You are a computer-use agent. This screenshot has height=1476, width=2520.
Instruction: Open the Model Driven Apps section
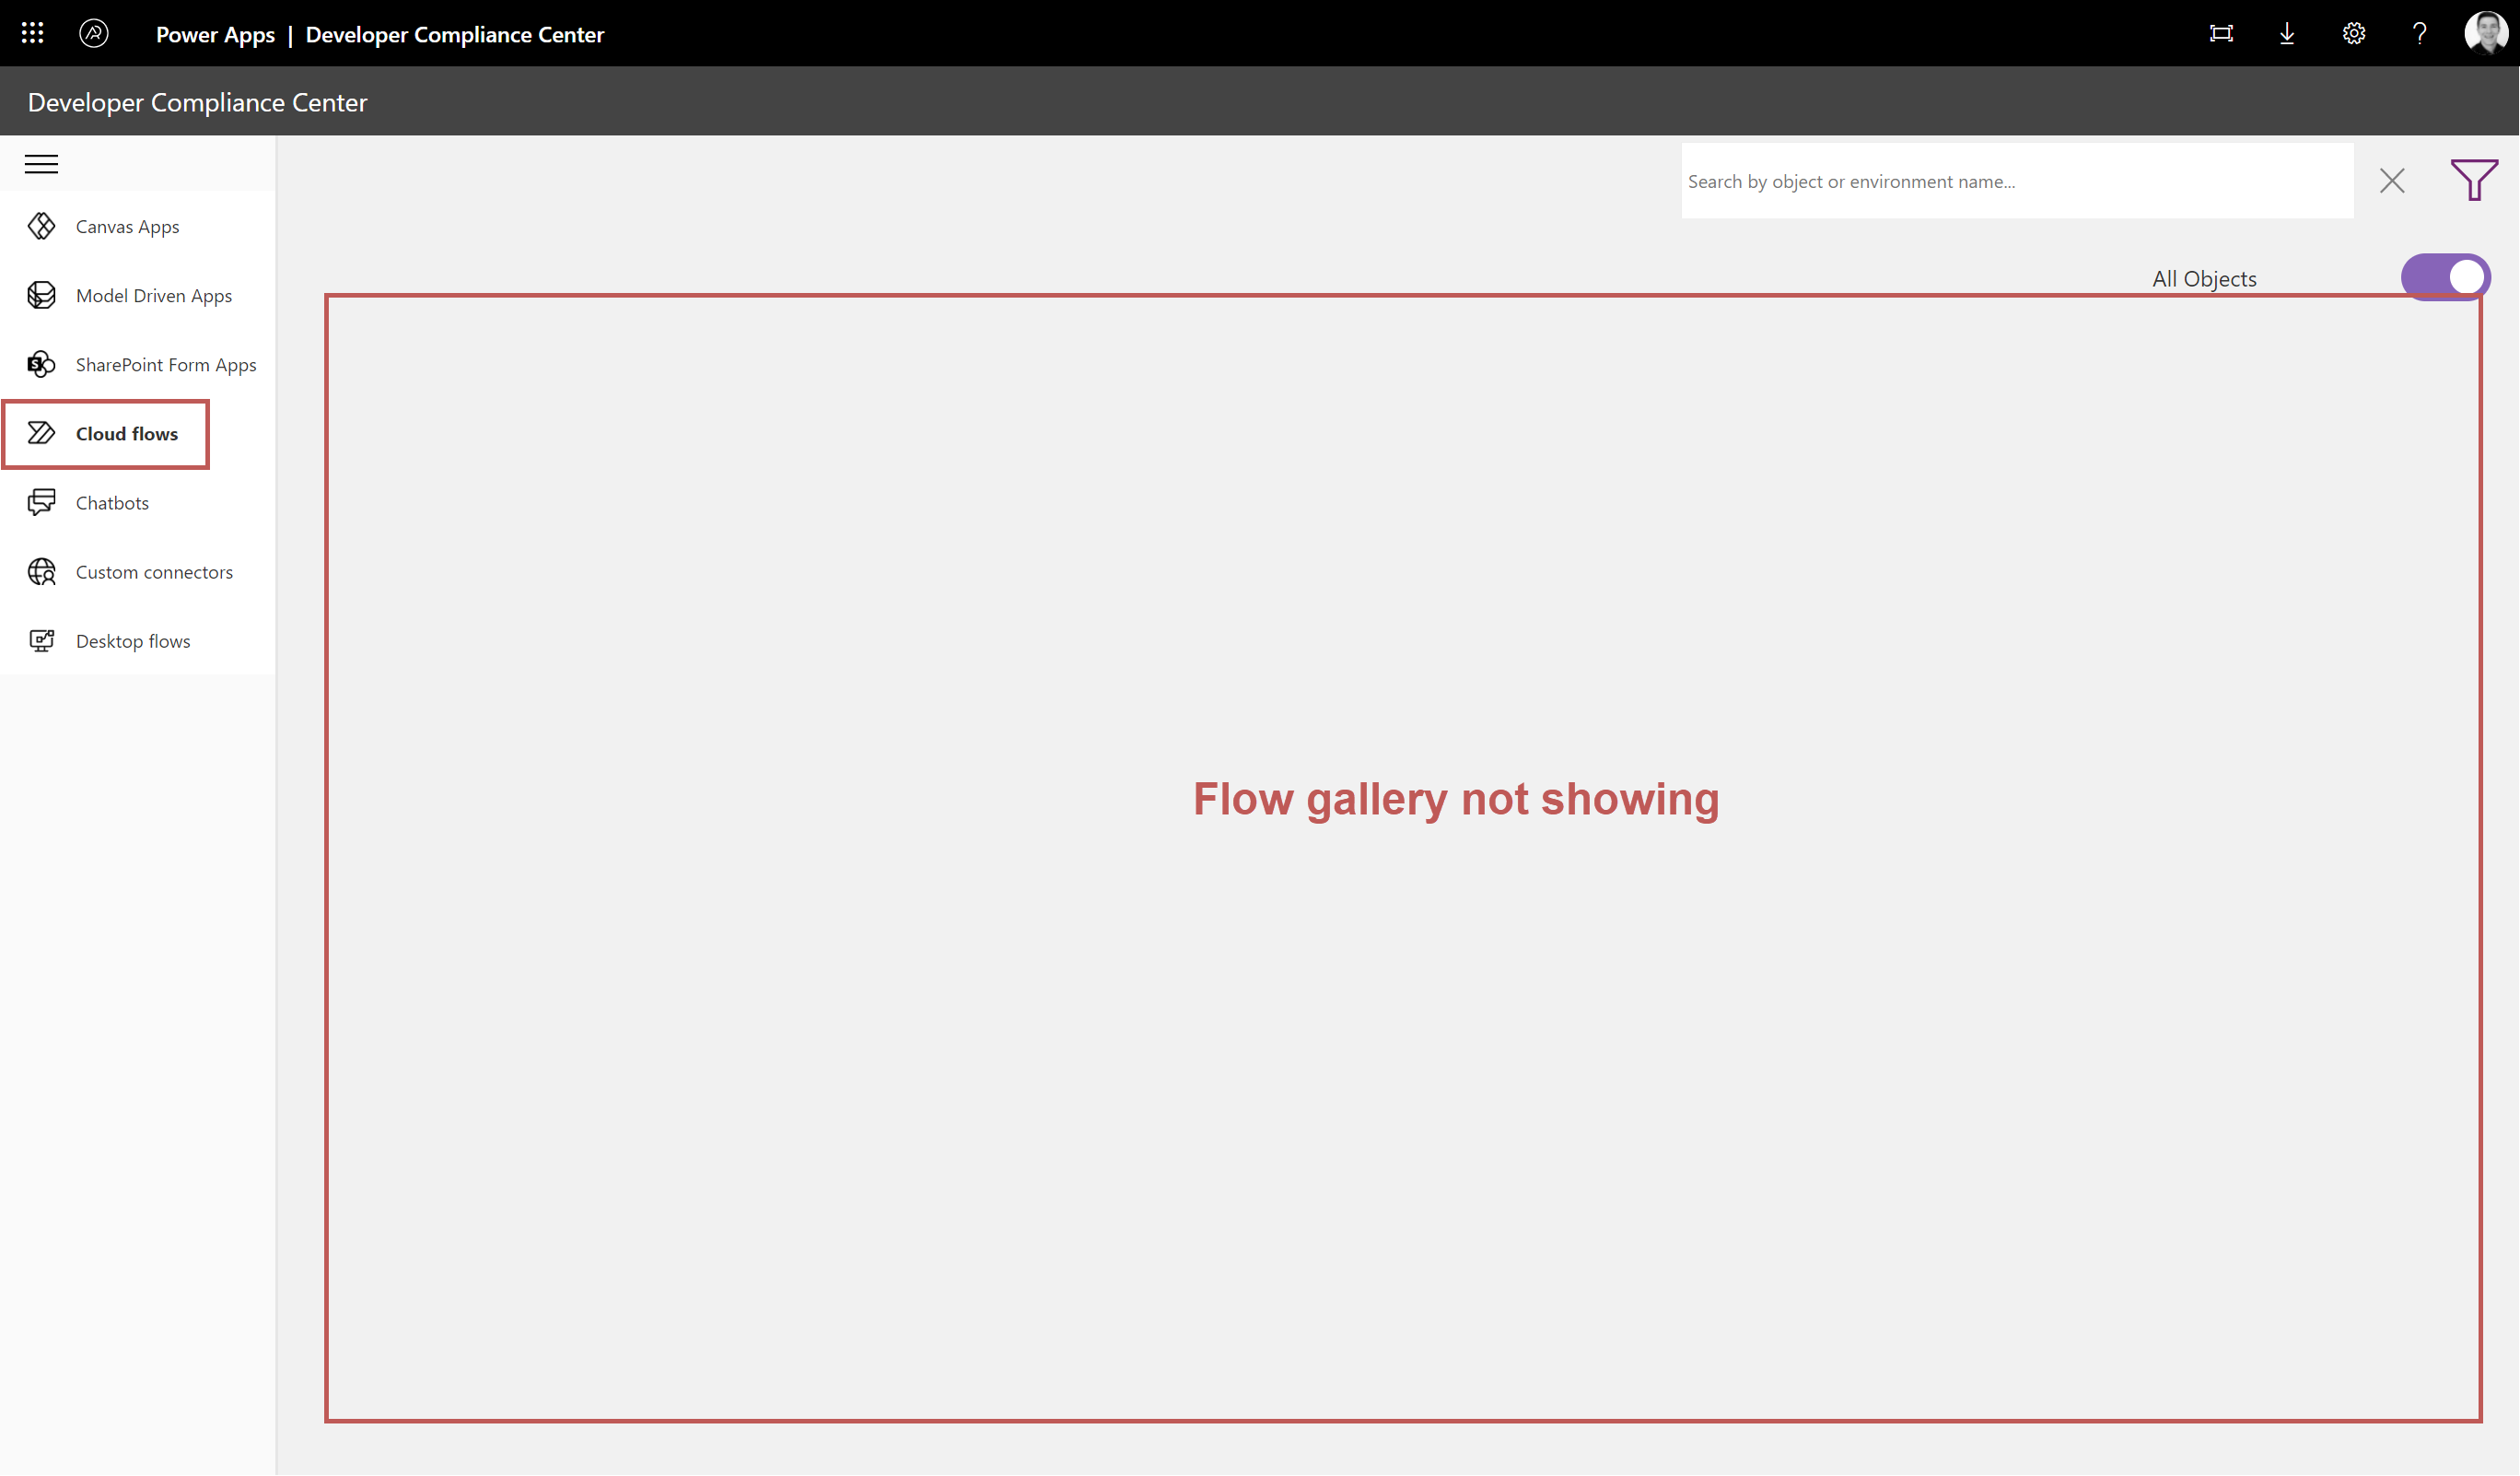tap(153, 295)
